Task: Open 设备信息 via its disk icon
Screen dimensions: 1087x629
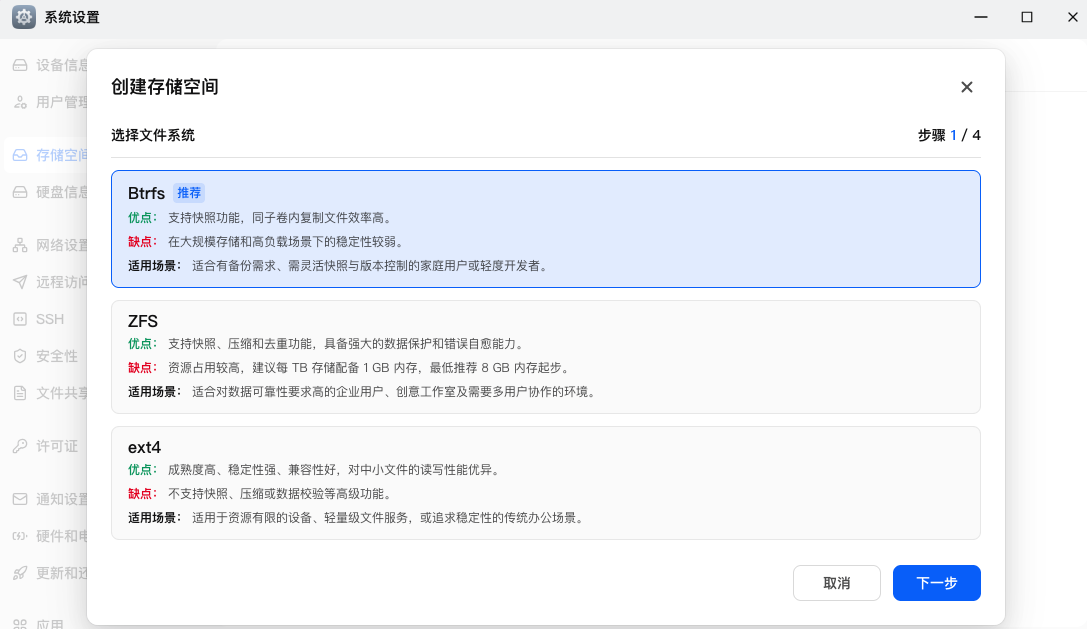Action: [x=22, y=63]
